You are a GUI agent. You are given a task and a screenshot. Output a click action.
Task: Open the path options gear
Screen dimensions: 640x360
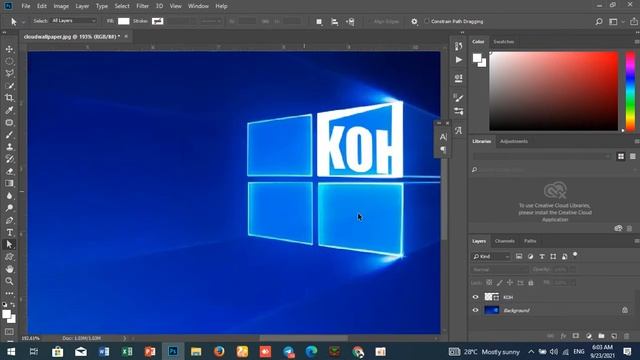pyautogui.click(x=414, y=22)
